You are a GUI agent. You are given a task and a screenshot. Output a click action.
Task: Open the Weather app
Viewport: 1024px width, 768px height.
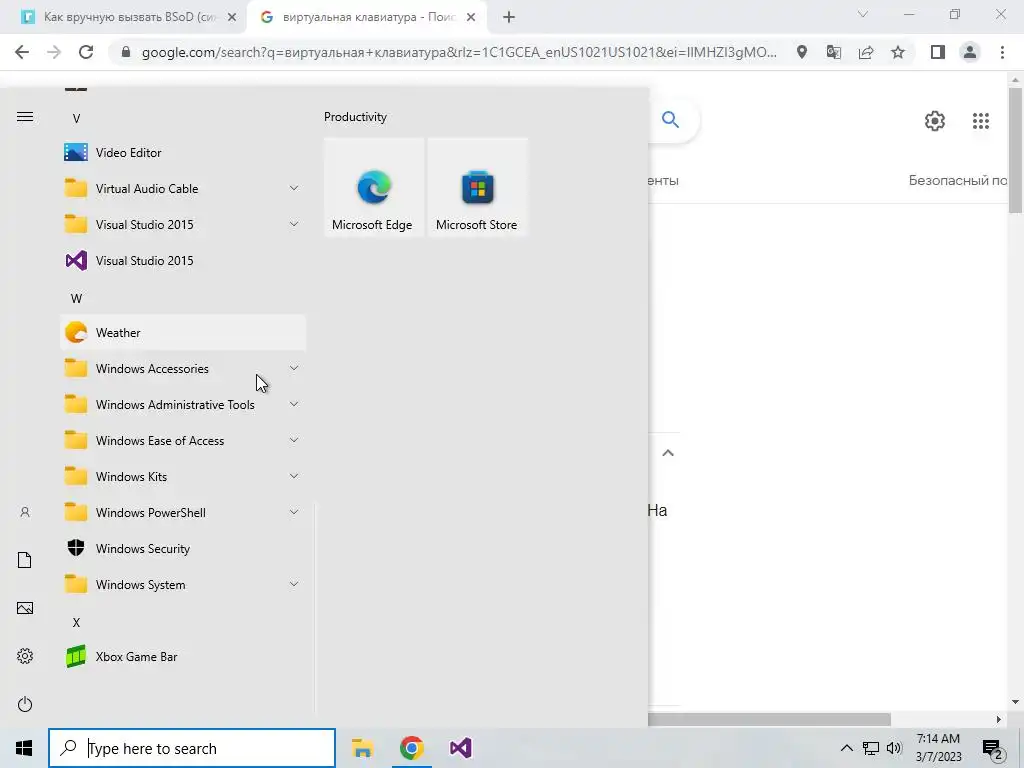tap(183, 332)
